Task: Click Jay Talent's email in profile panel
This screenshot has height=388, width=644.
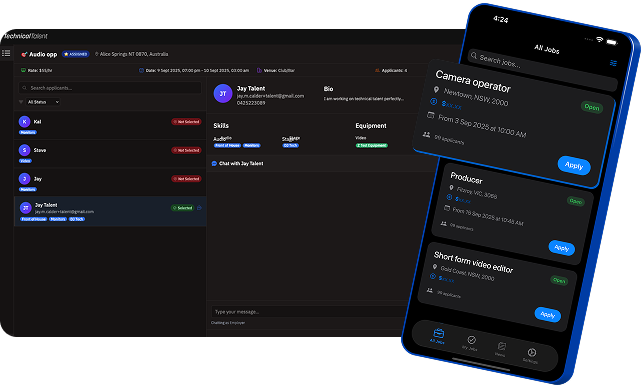Action: (x=270, y=96)
